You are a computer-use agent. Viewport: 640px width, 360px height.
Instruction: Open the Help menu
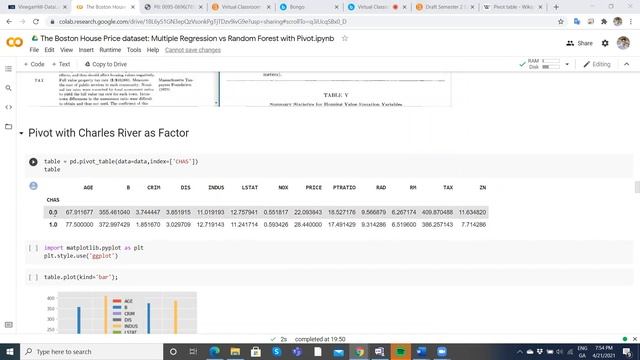point(153,50)
